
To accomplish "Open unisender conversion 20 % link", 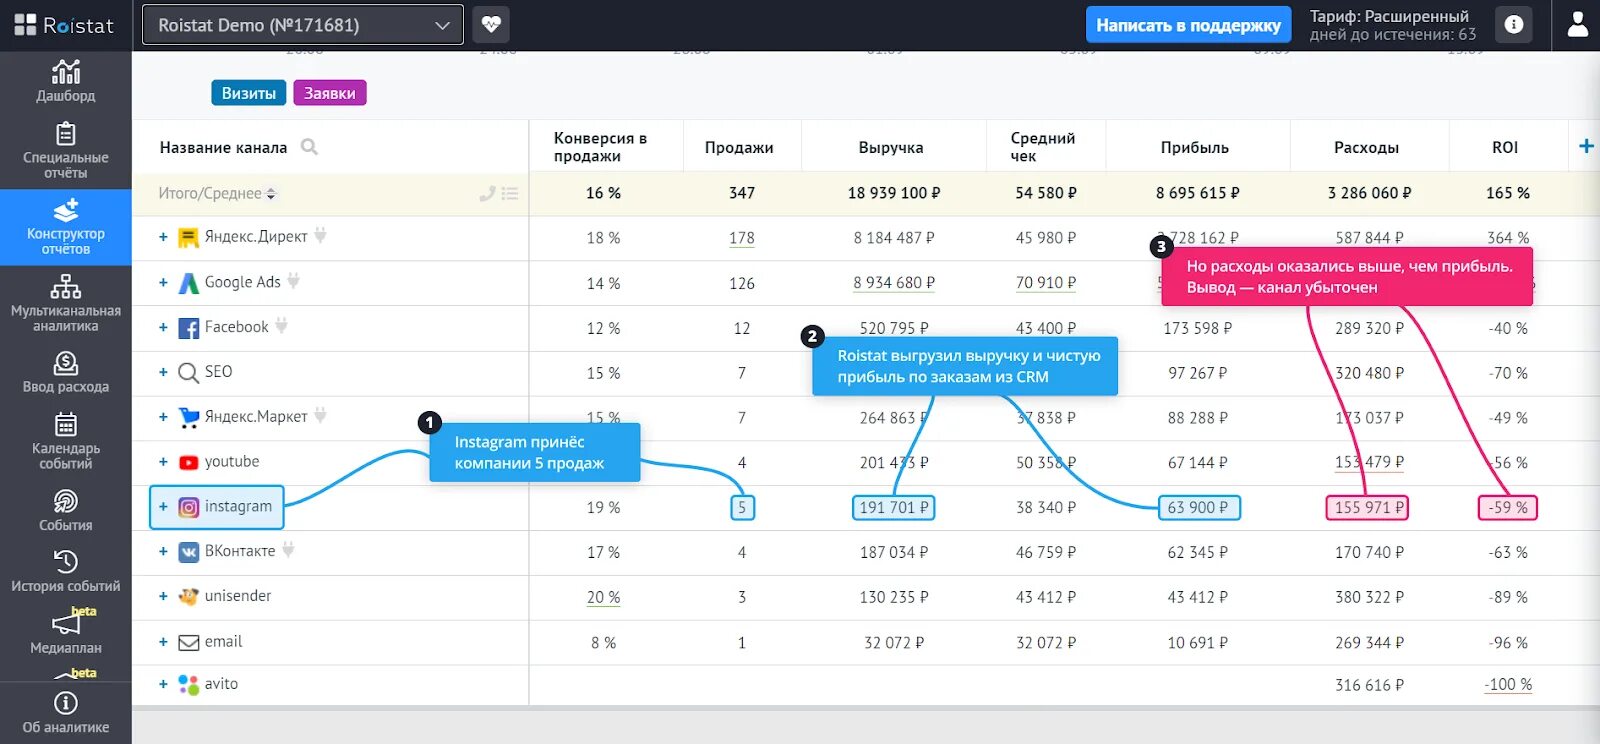I will [x=603, y=597].
